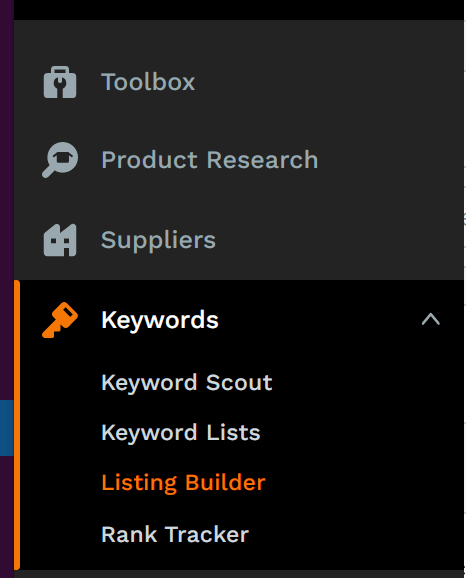
Task: Click empty space right of Listing Builder
Action: pos(363,483)
